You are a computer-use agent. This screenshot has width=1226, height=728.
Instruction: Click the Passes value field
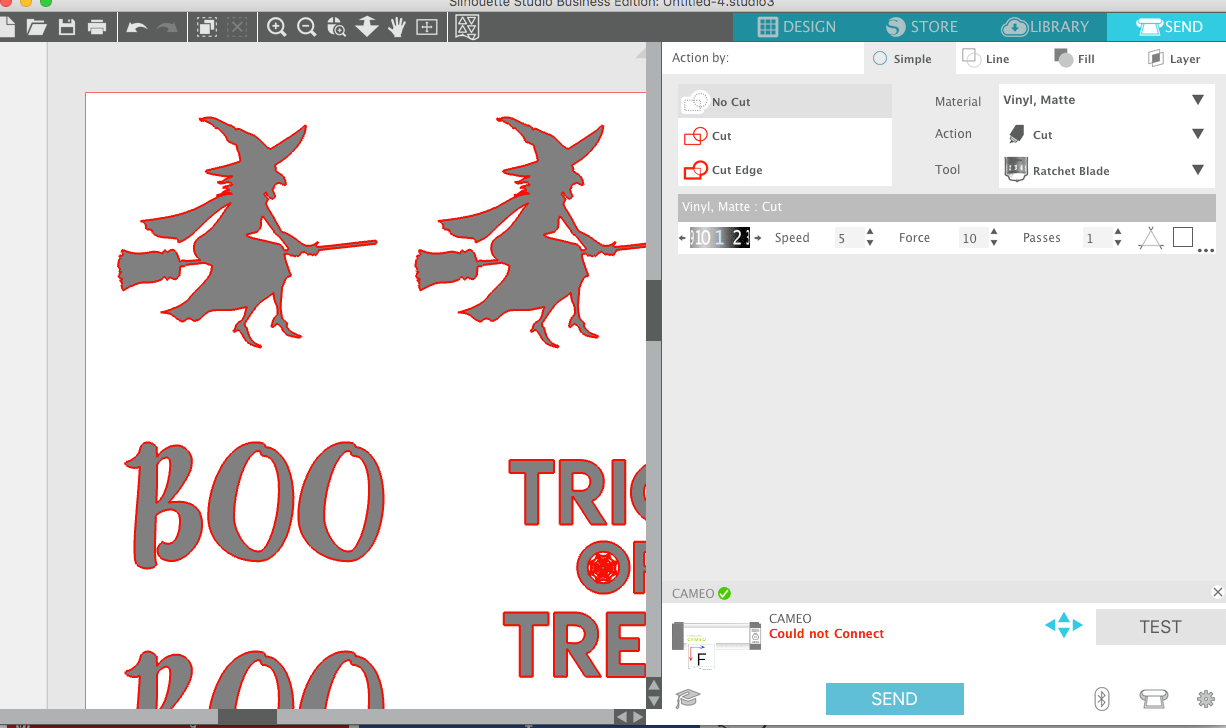pyautogui.click(x=1096, y=238)
